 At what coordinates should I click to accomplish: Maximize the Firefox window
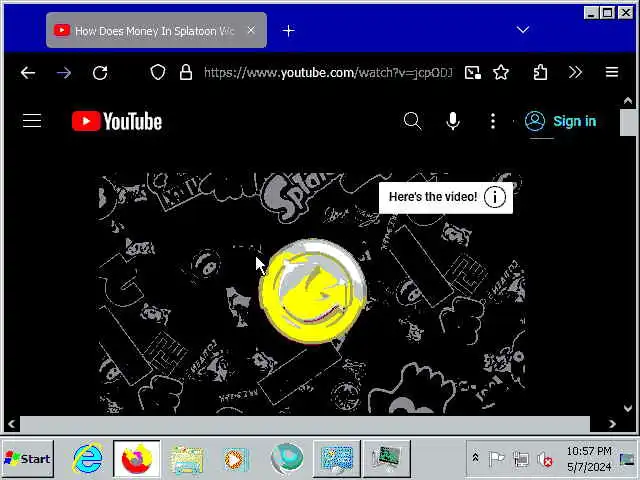(608, 13)
